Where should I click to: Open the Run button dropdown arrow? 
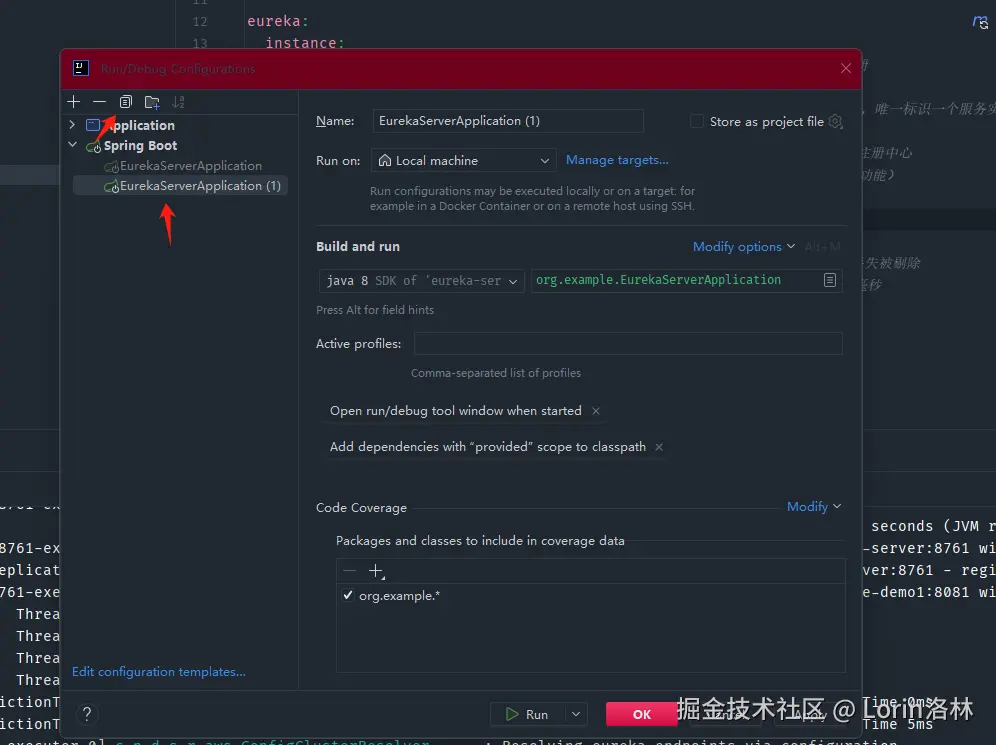point(576,715)
